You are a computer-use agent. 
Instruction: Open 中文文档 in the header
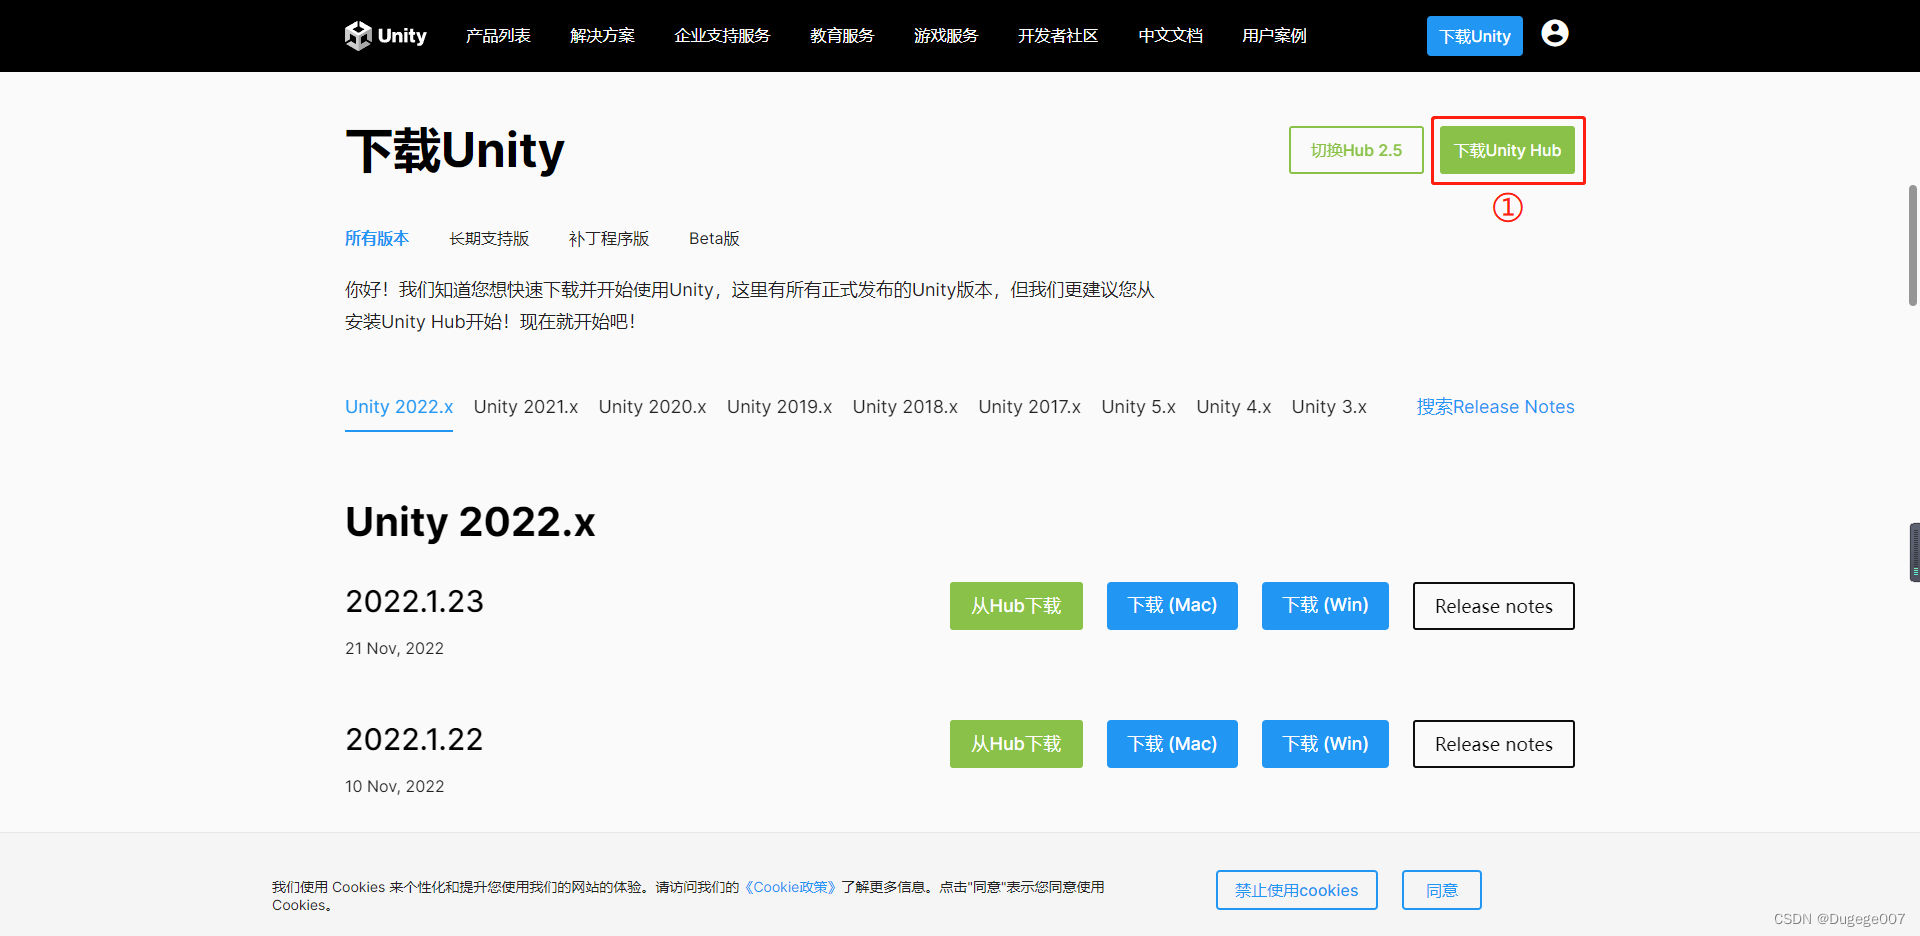[x=1170, y=36]
